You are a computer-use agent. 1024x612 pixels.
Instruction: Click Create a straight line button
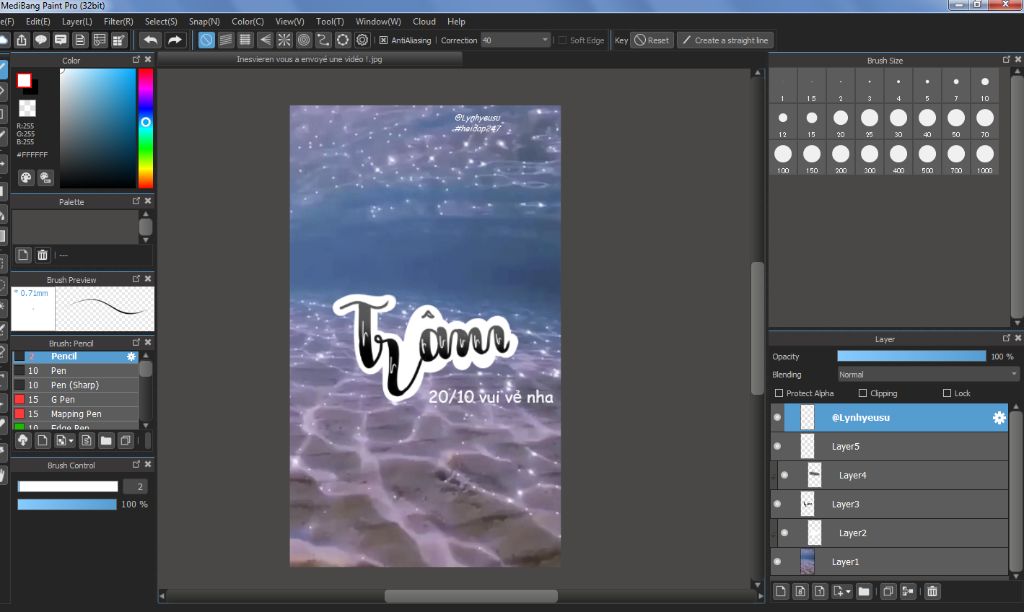pyautogui.click(x=725, y=40)
